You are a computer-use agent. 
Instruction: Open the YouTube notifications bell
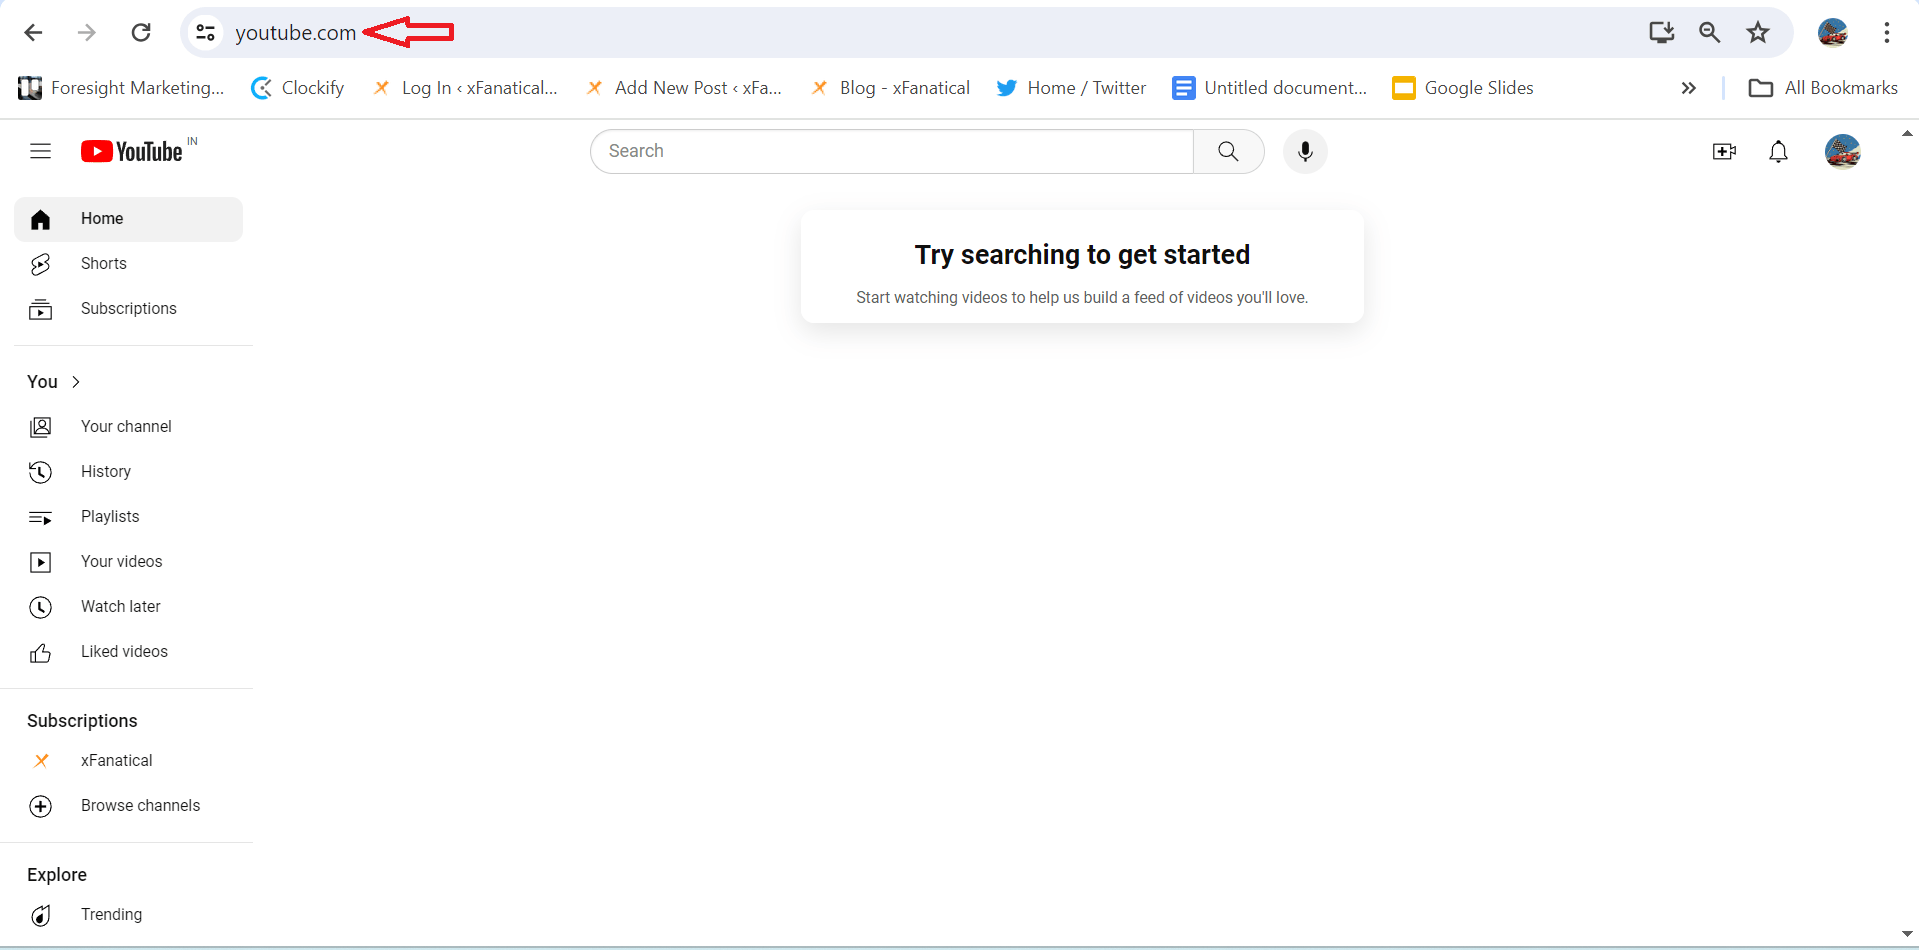(1777, 152)
